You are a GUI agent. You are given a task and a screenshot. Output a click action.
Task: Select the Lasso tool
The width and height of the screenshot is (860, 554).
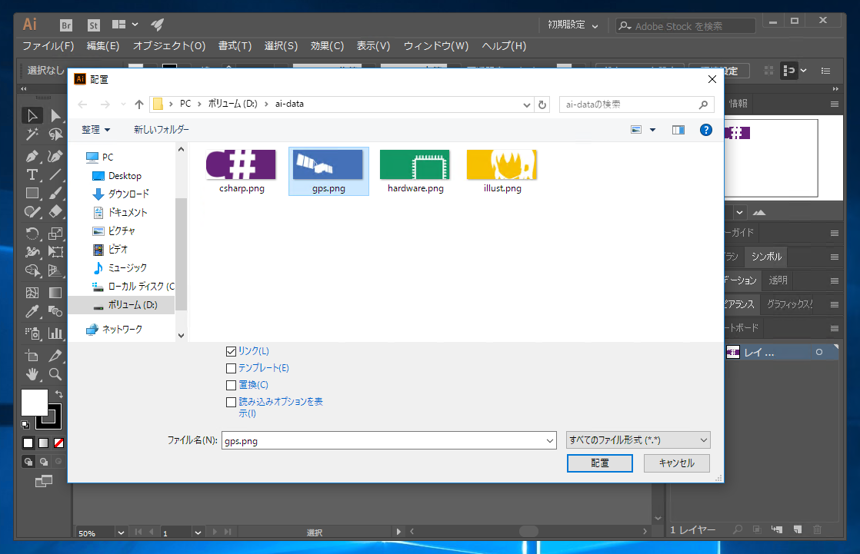click(x=55, y=134)
